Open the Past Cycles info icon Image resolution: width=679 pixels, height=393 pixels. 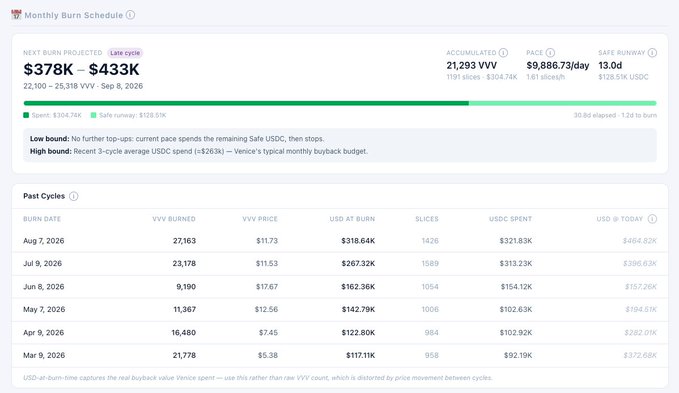[x=74, y=196]
